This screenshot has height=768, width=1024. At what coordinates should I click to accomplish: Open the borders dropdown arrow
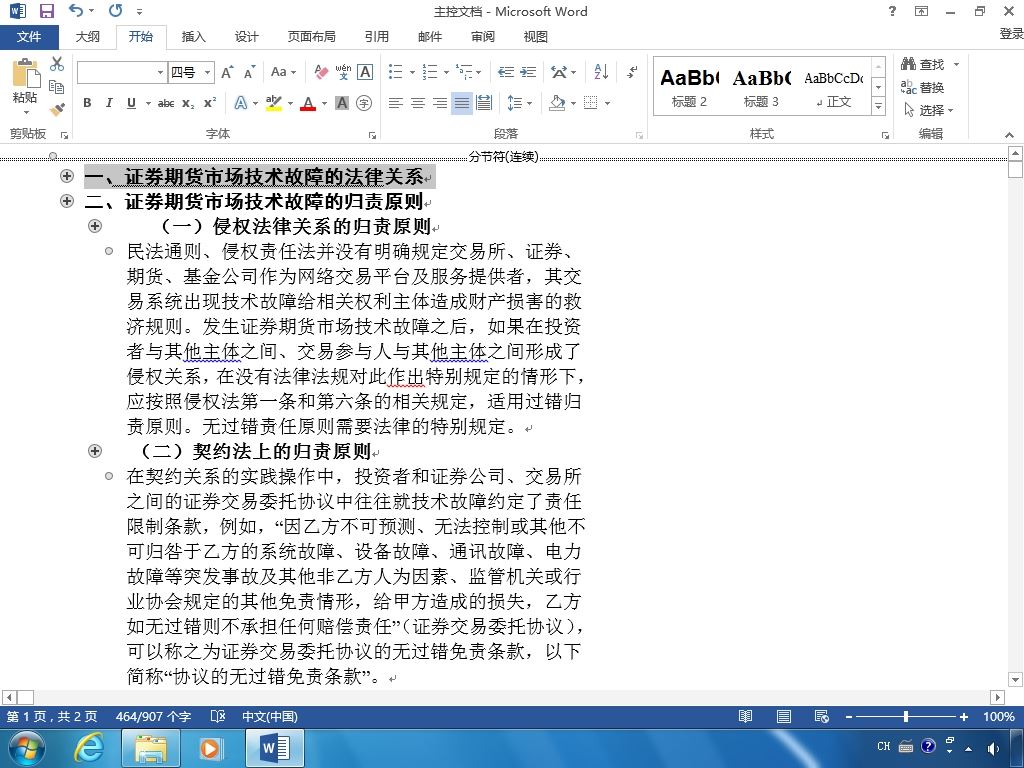[x=607, y=103]
